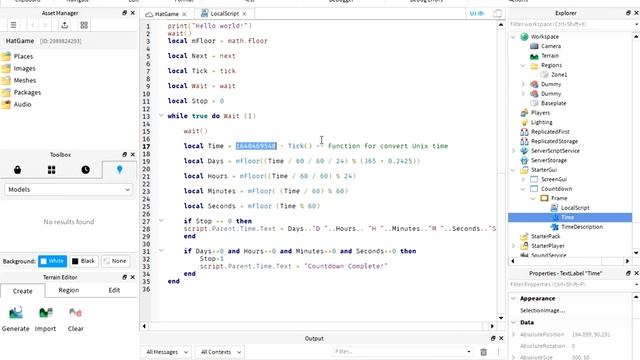The image size is (640, 360).
Task: Open the Audio folder in Asset Manager
Action: pyautogui.click(x=16, y=104)
